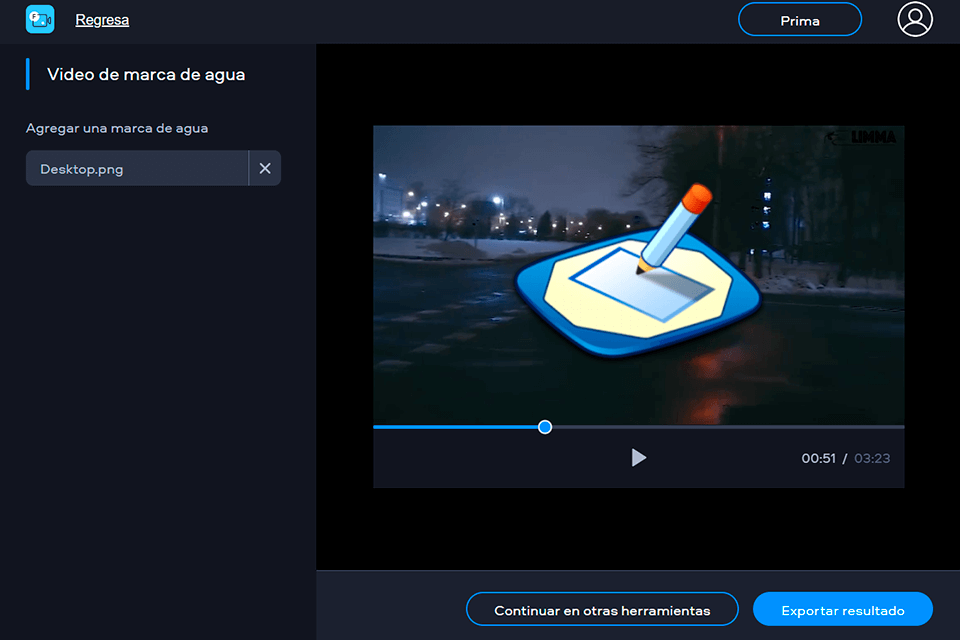
Task: Select the LIMMA watermark in the video corner
Action: (x=862, y=139)
